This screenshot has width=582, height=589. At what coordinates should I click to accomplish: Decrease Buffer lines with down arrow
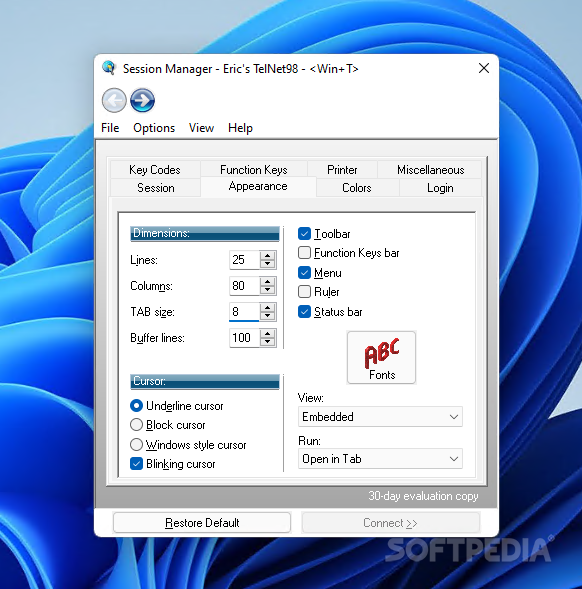tap(268, 342)
